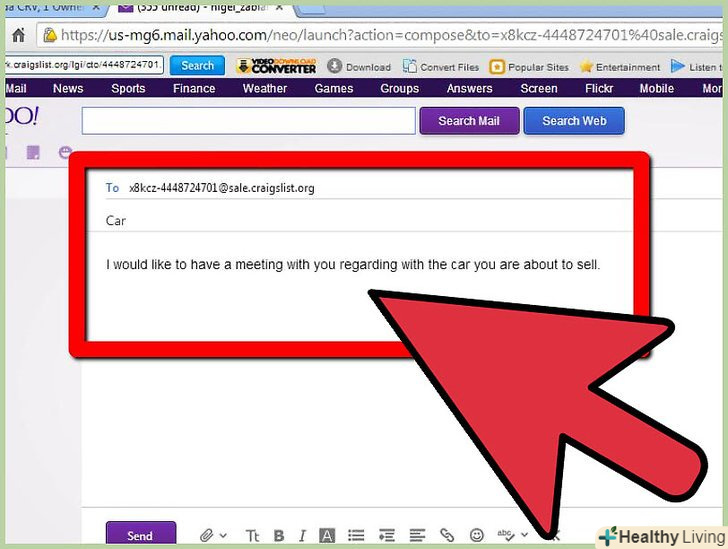
Task: Expand the attachment options arrow
Action: click(x=223, y=536)
